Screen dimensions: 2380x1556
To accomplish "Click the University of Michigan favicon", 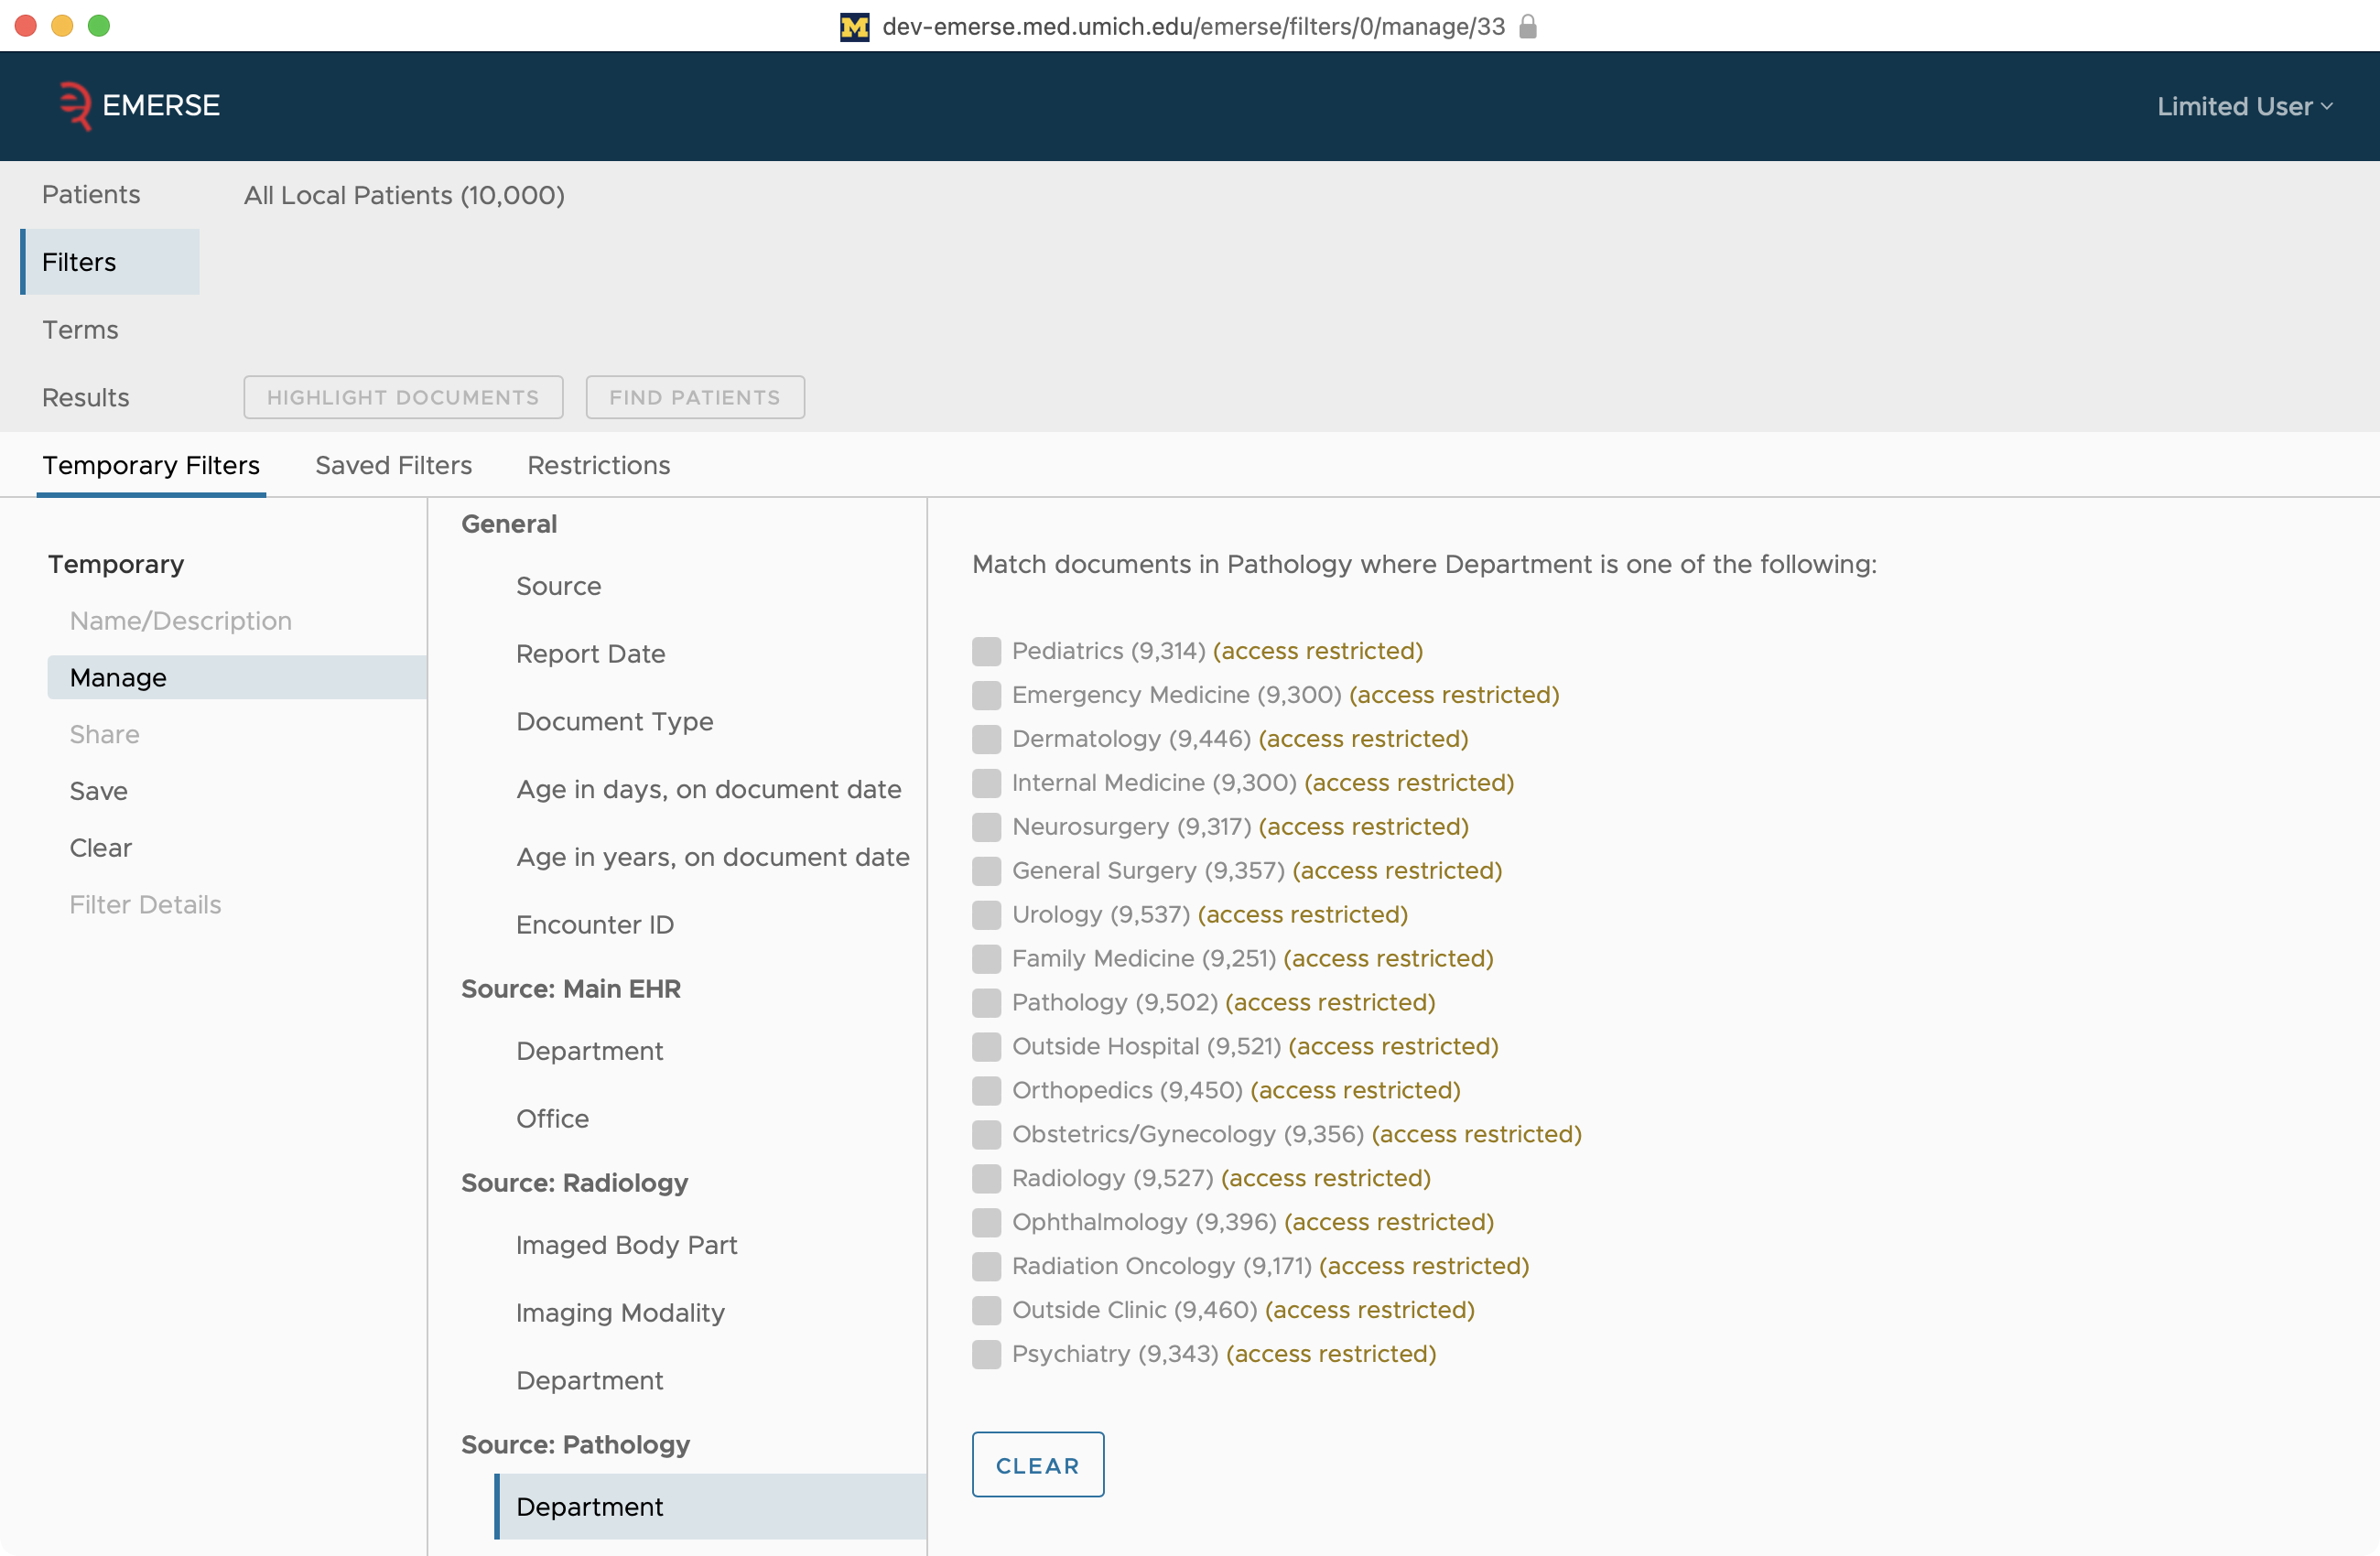I will point(854,27).
